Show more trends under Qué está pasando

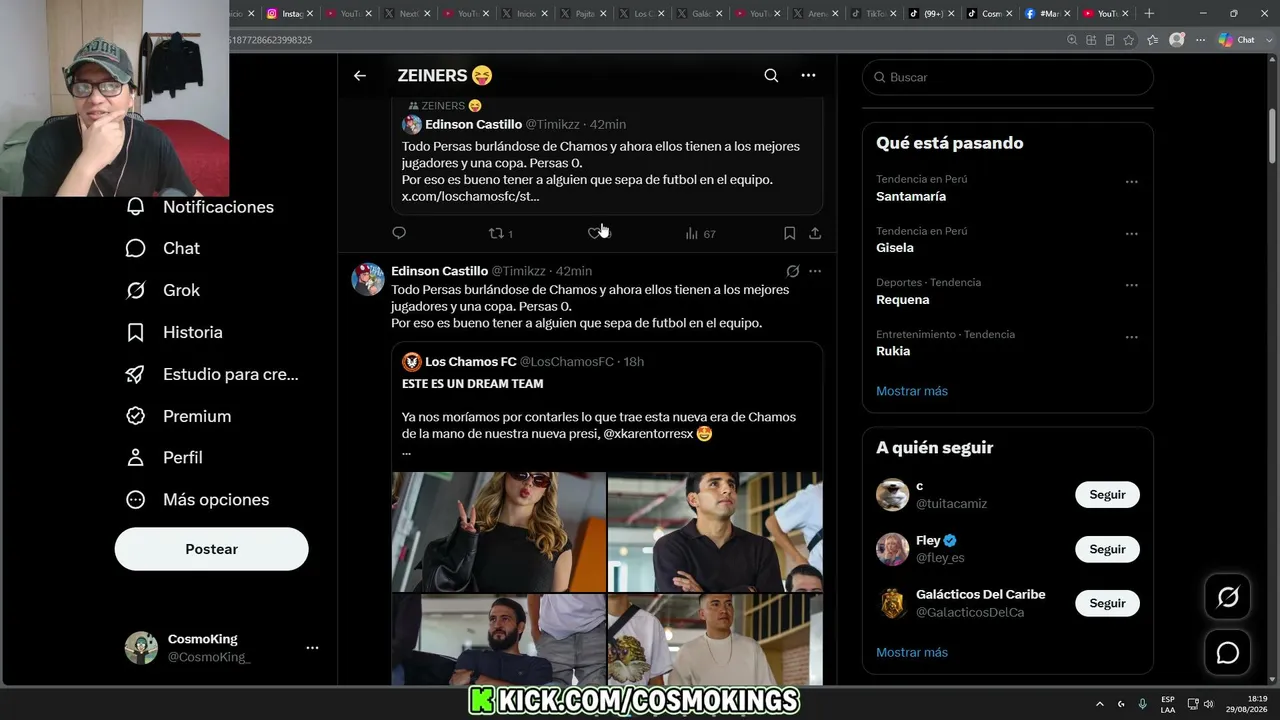(x=912, y=391)
